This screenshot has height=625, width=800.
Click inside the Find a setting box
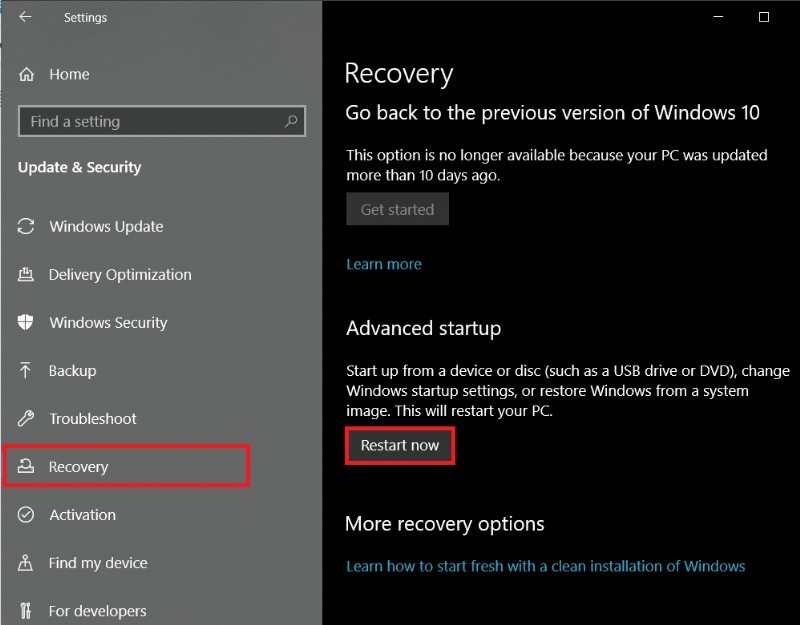point(150,121)
